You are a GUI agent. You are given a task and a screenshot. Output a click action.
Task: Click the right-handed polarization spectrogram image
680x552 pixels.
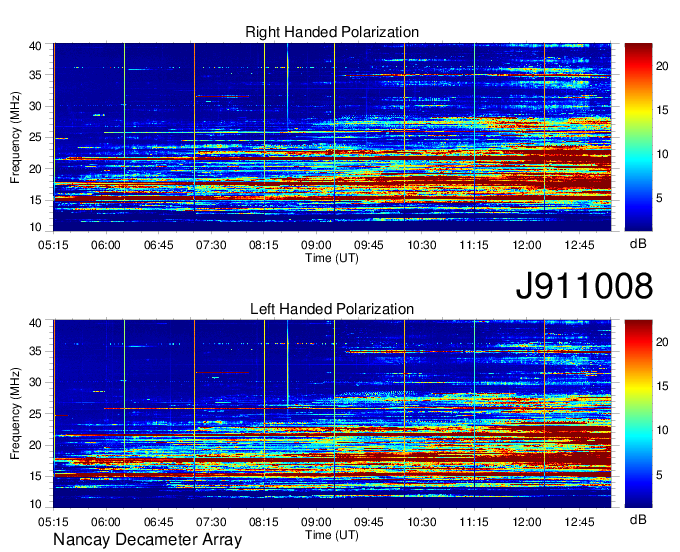[x=332, y=137]
